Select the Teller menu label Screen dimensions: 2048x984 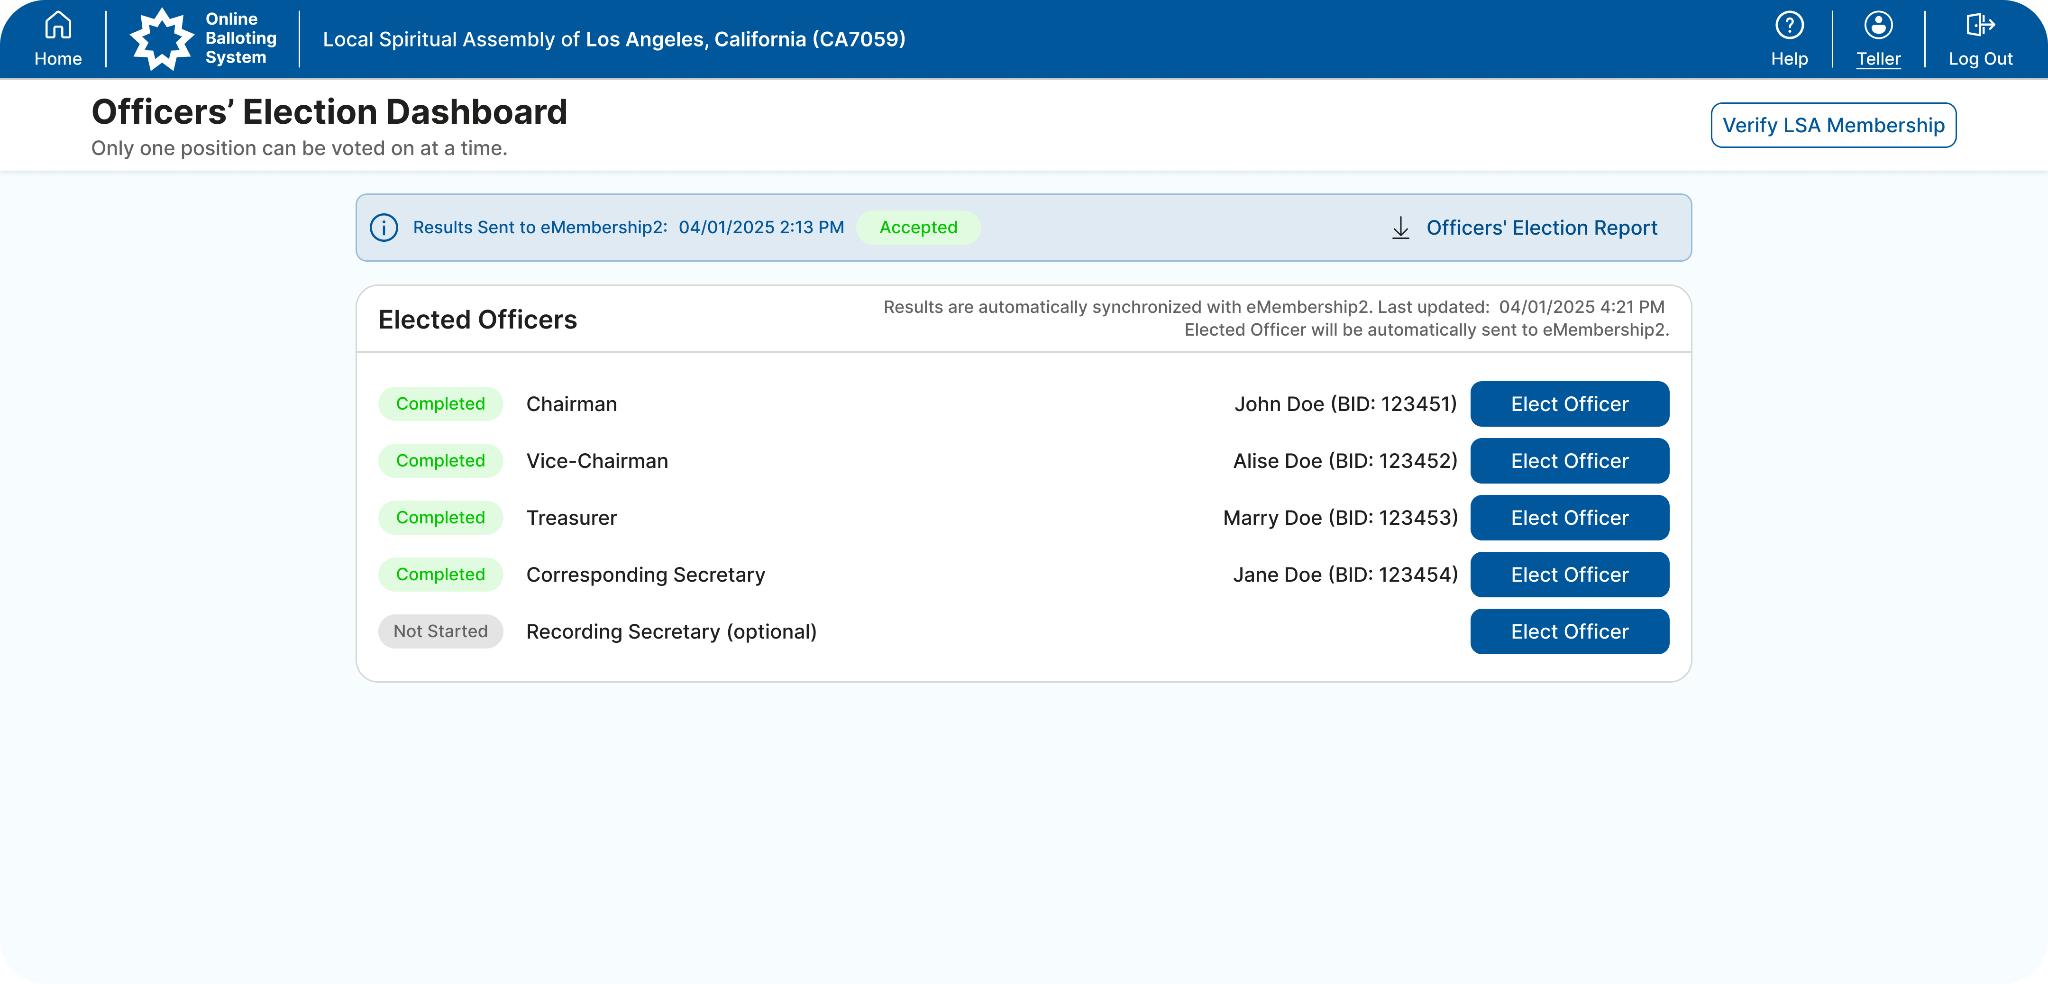tap(1878, 59)
